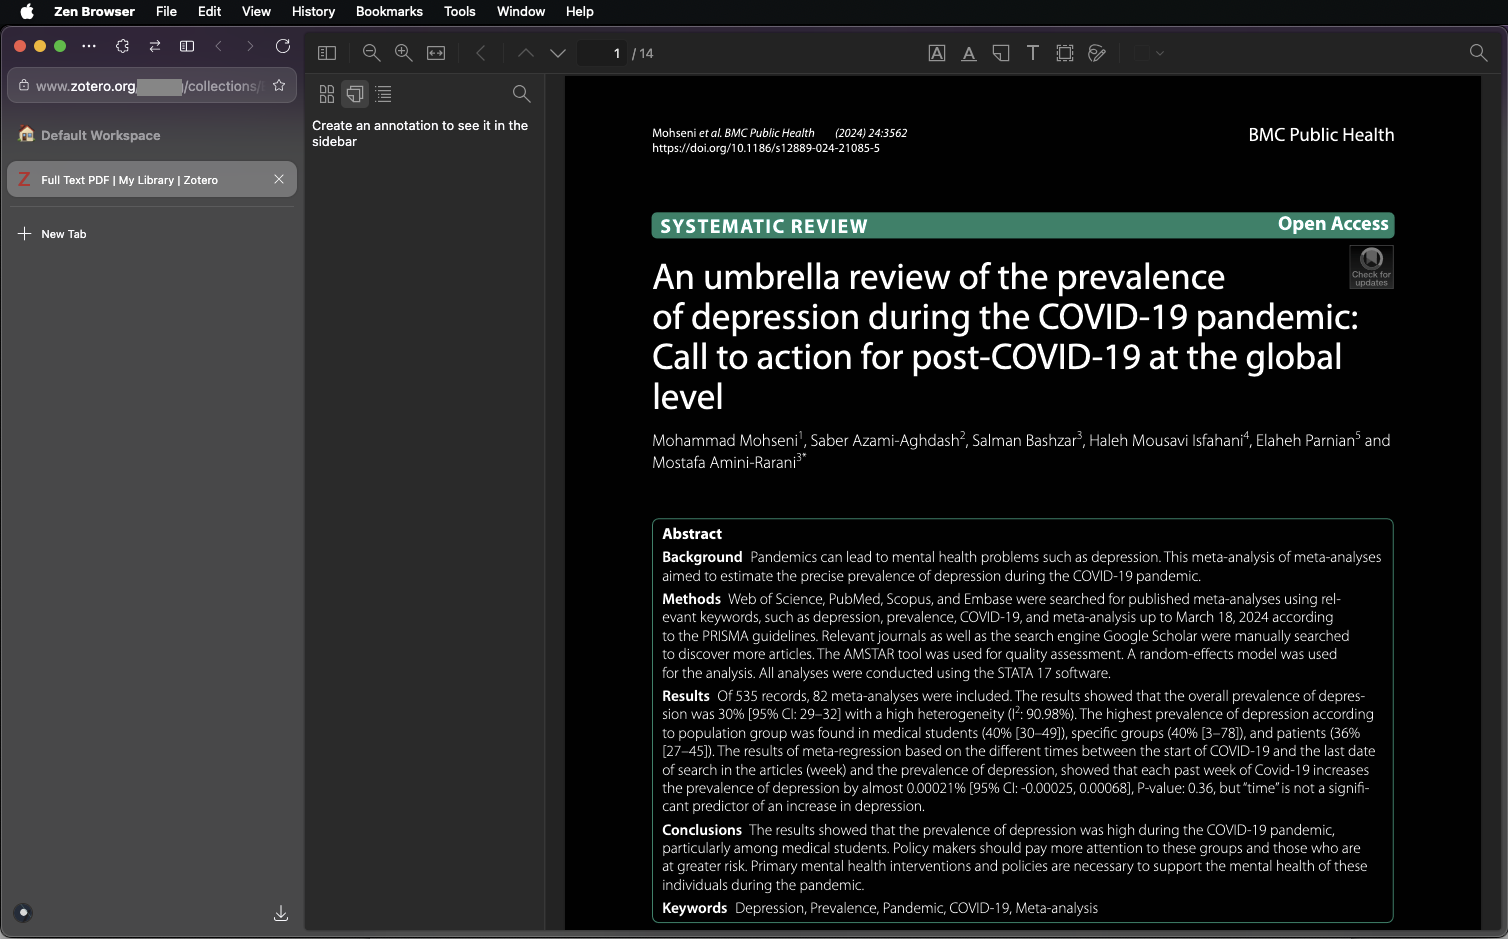Fit PDF page to width
The height and width of the screenshot is (939, 1508).
pyautogui.click(x=436, y=53)
